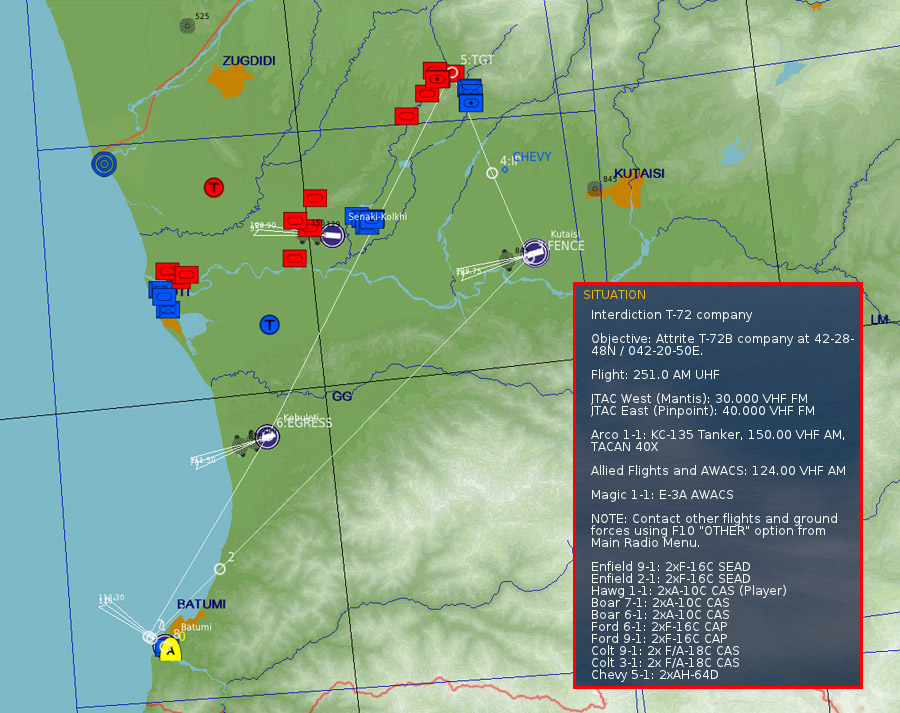Select the 4:IP waypoint circle
The width and height of the screenshot is (900, 713).
(x=492, y=173)
